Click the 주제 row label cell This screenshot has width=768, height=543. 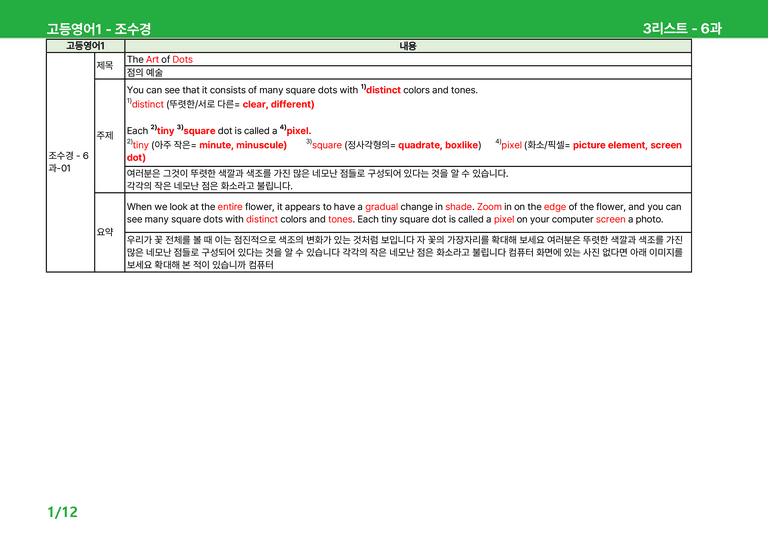[109, 136]
